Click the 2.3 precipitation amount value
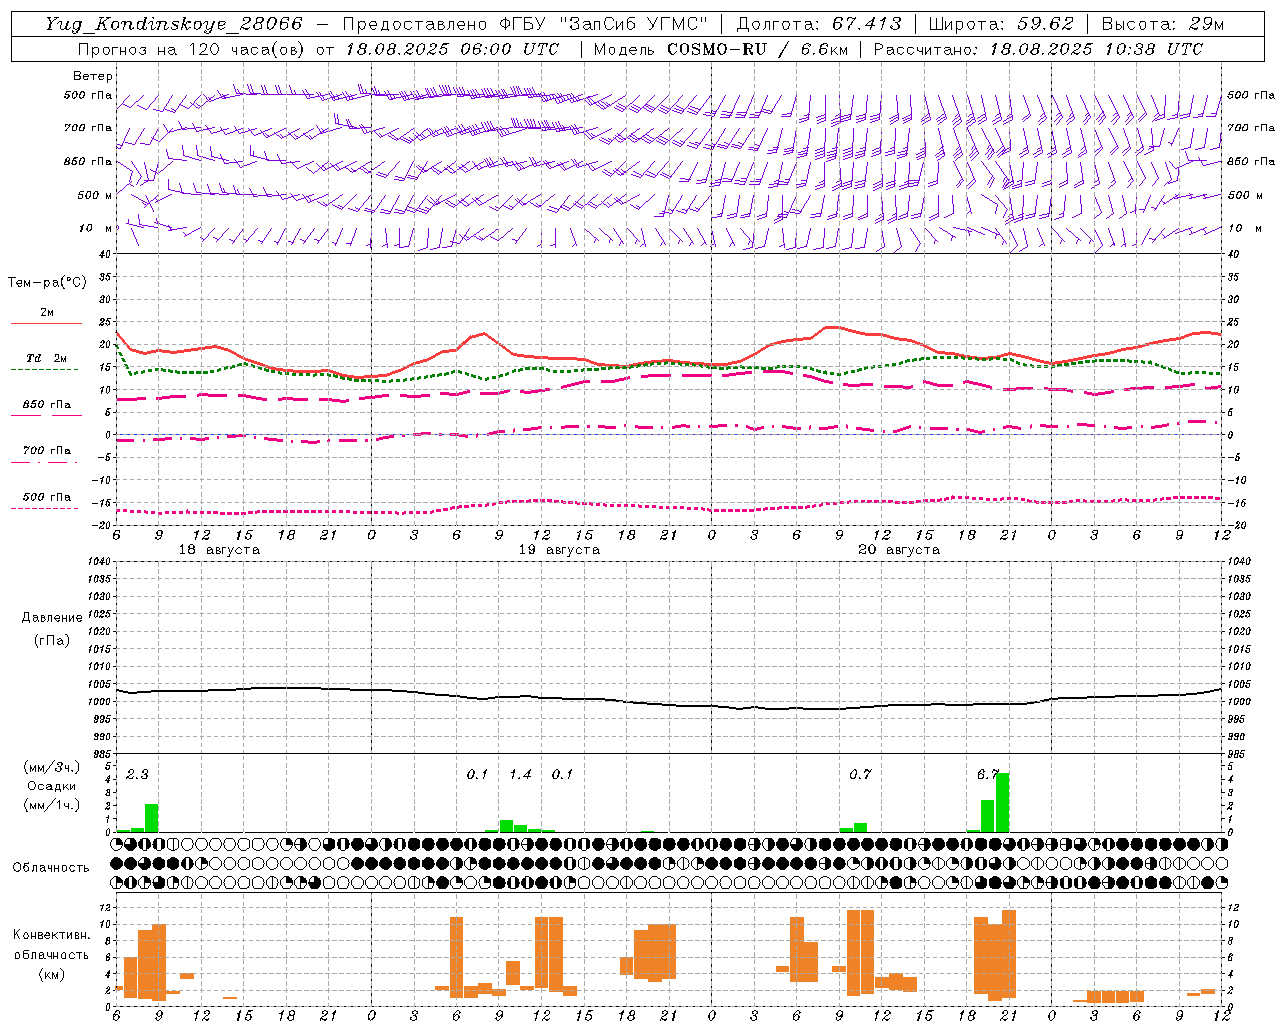This screenshot has height=1024, width=1280. 137,774
